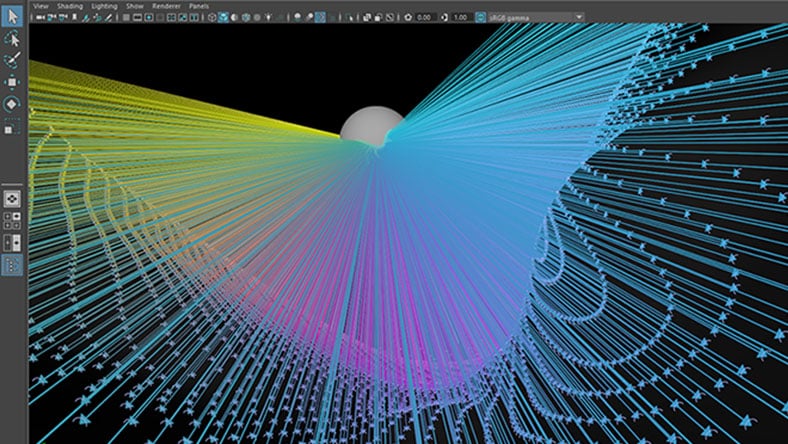This screenshot has height=444, width=788.
Task: Activate the Rotate tool
Action: (x=12, y=104)
